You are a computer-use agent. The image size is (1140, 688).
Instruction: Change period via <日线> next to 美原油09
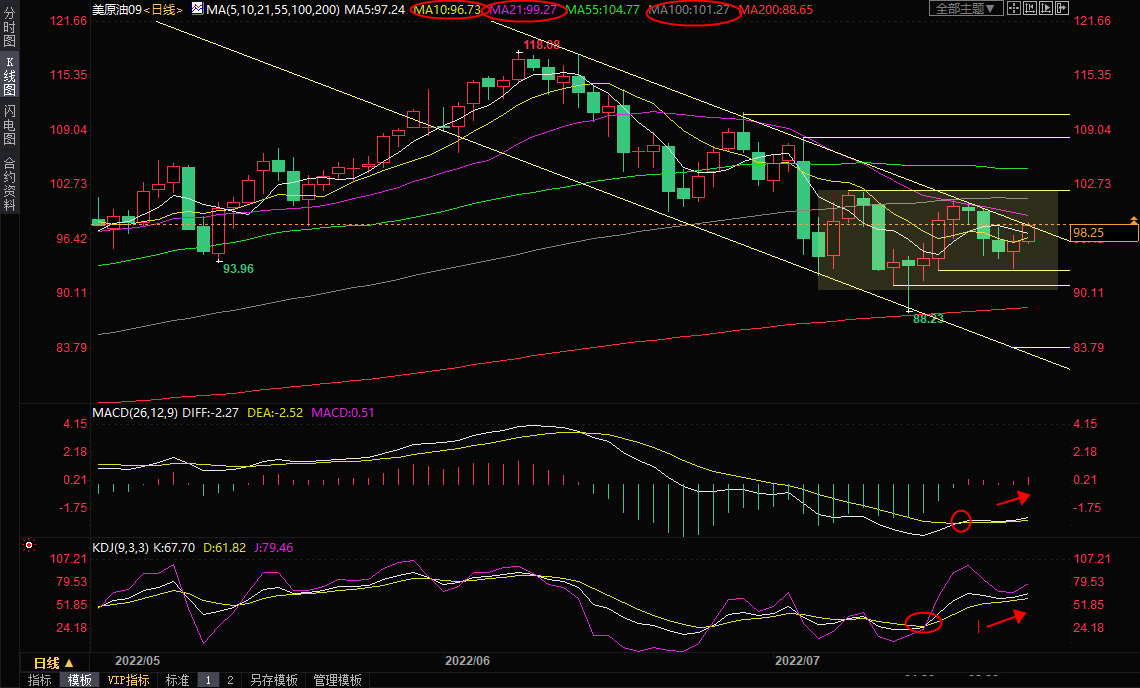coord(163,9)
